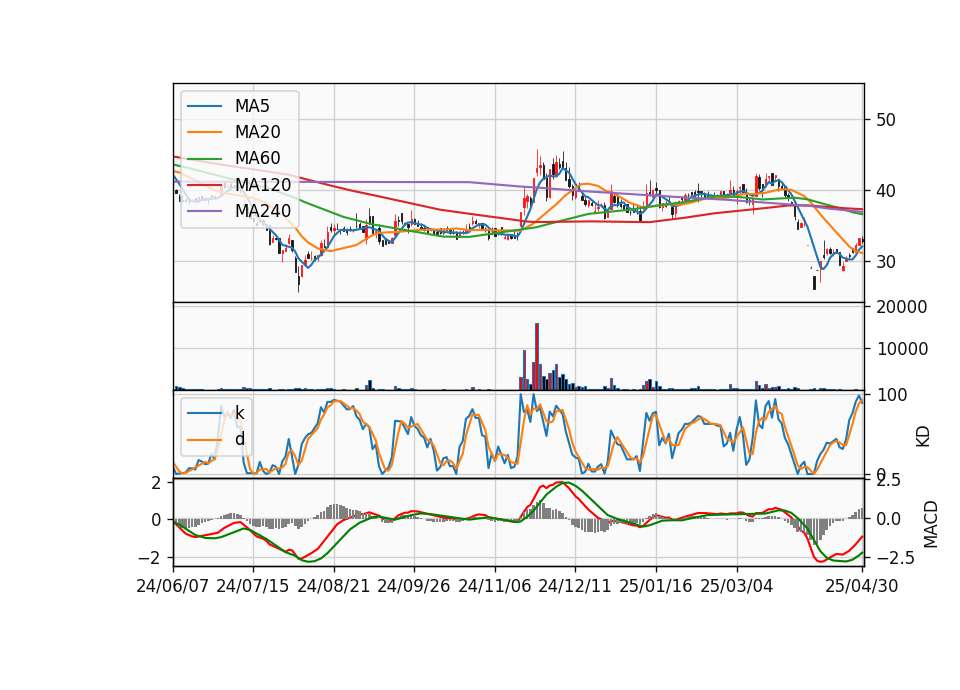Click the MA5 legend label
960x690 pixels.
[252, 106]
